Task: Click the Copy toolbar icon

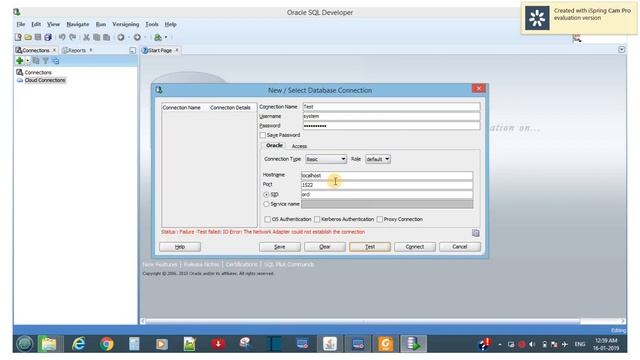Action: [x=96, y=37]
